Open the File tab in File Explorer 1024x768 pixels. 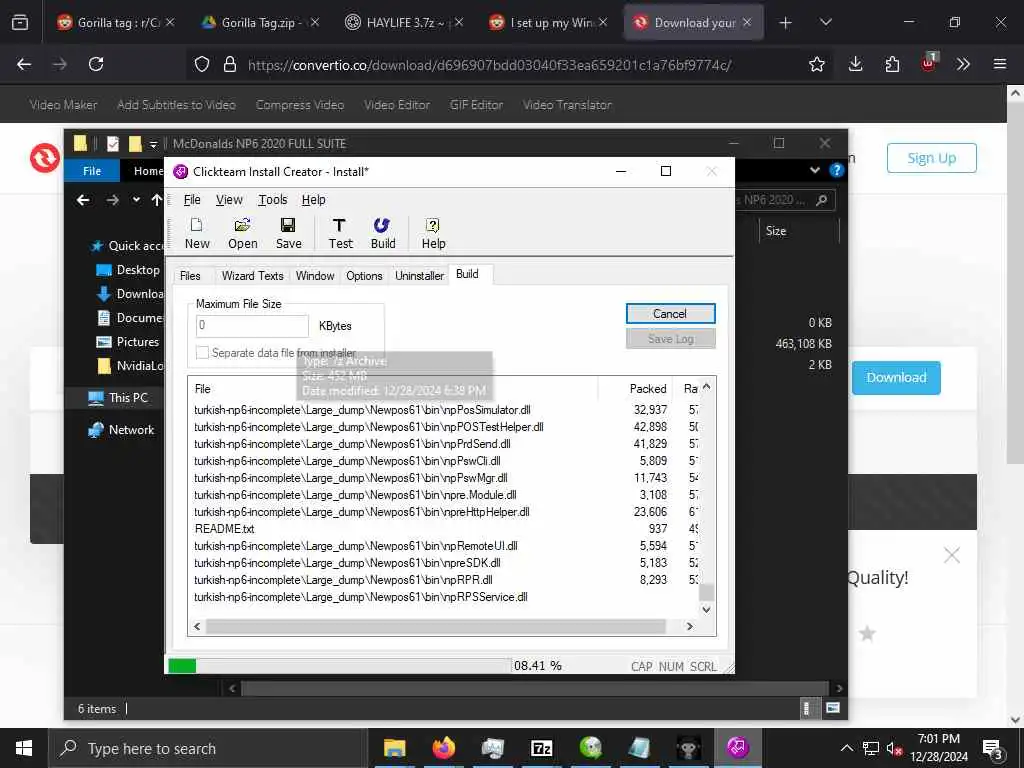click(92, 170)
